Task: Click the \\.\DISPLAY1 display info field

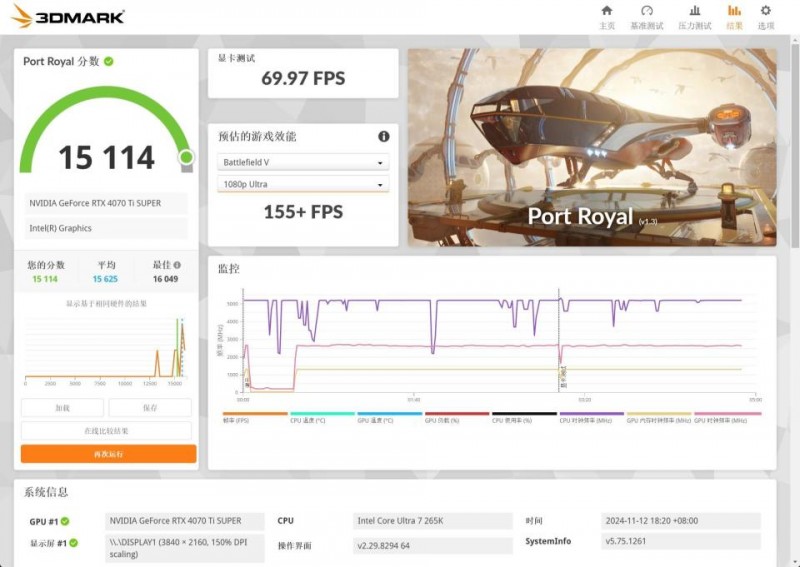Action: (x=185, y=548)
